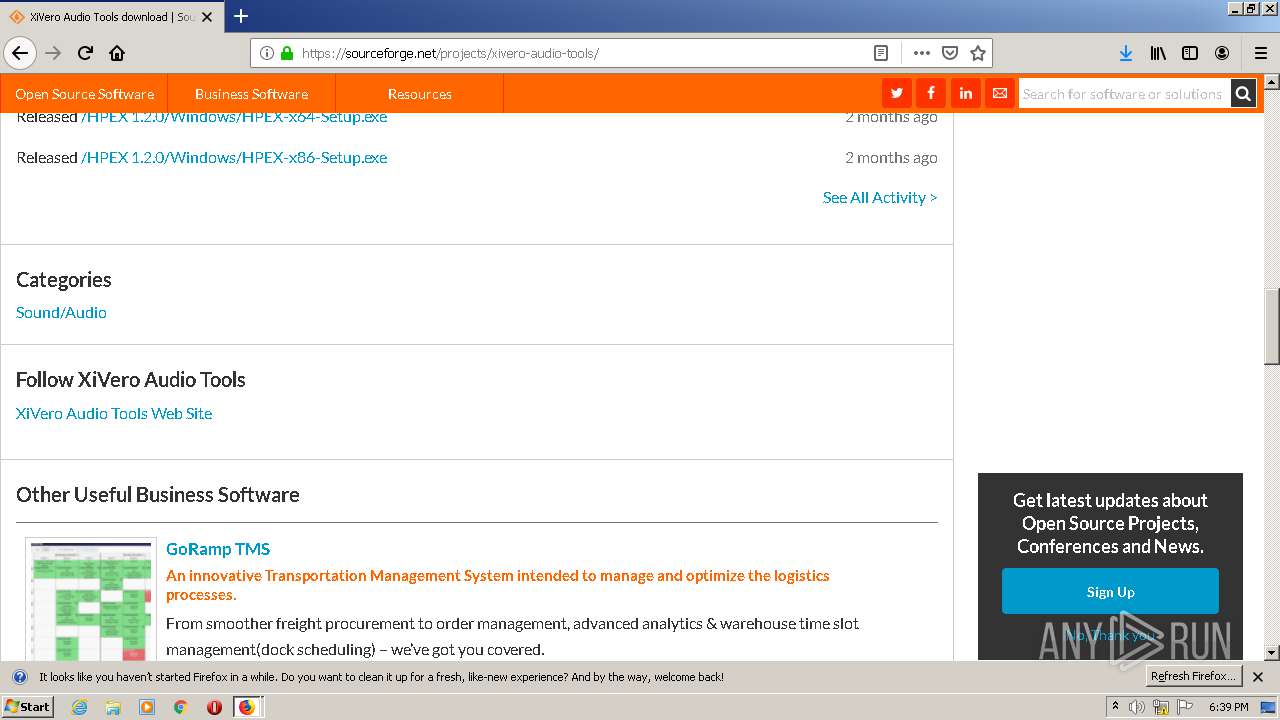
Task: Open the media player taskbar icon
Action: click(x=147, y=707)
